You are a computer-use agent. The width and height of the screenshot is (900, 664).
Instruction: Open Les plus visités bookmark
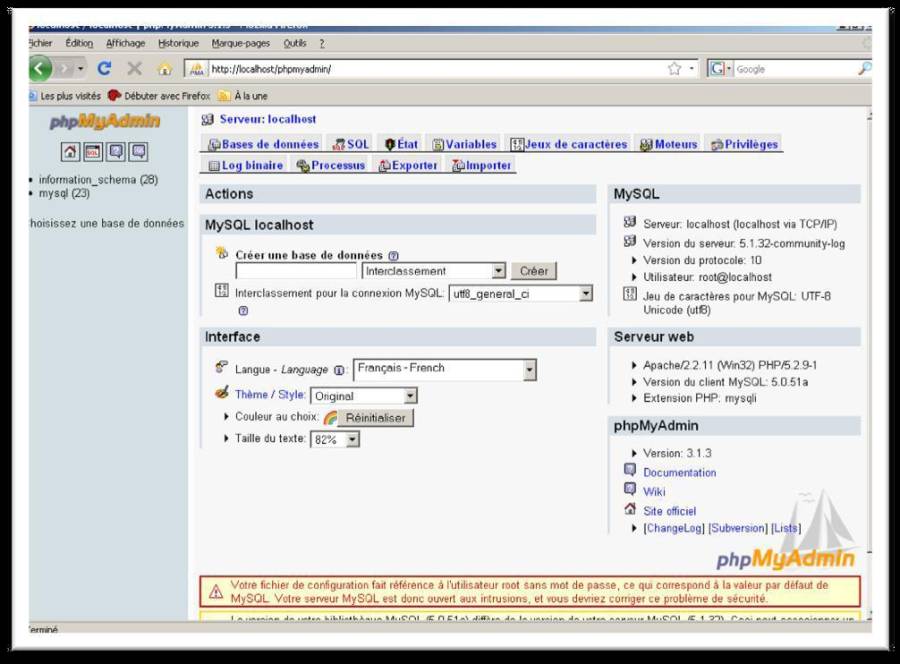[x=65, y=96]
